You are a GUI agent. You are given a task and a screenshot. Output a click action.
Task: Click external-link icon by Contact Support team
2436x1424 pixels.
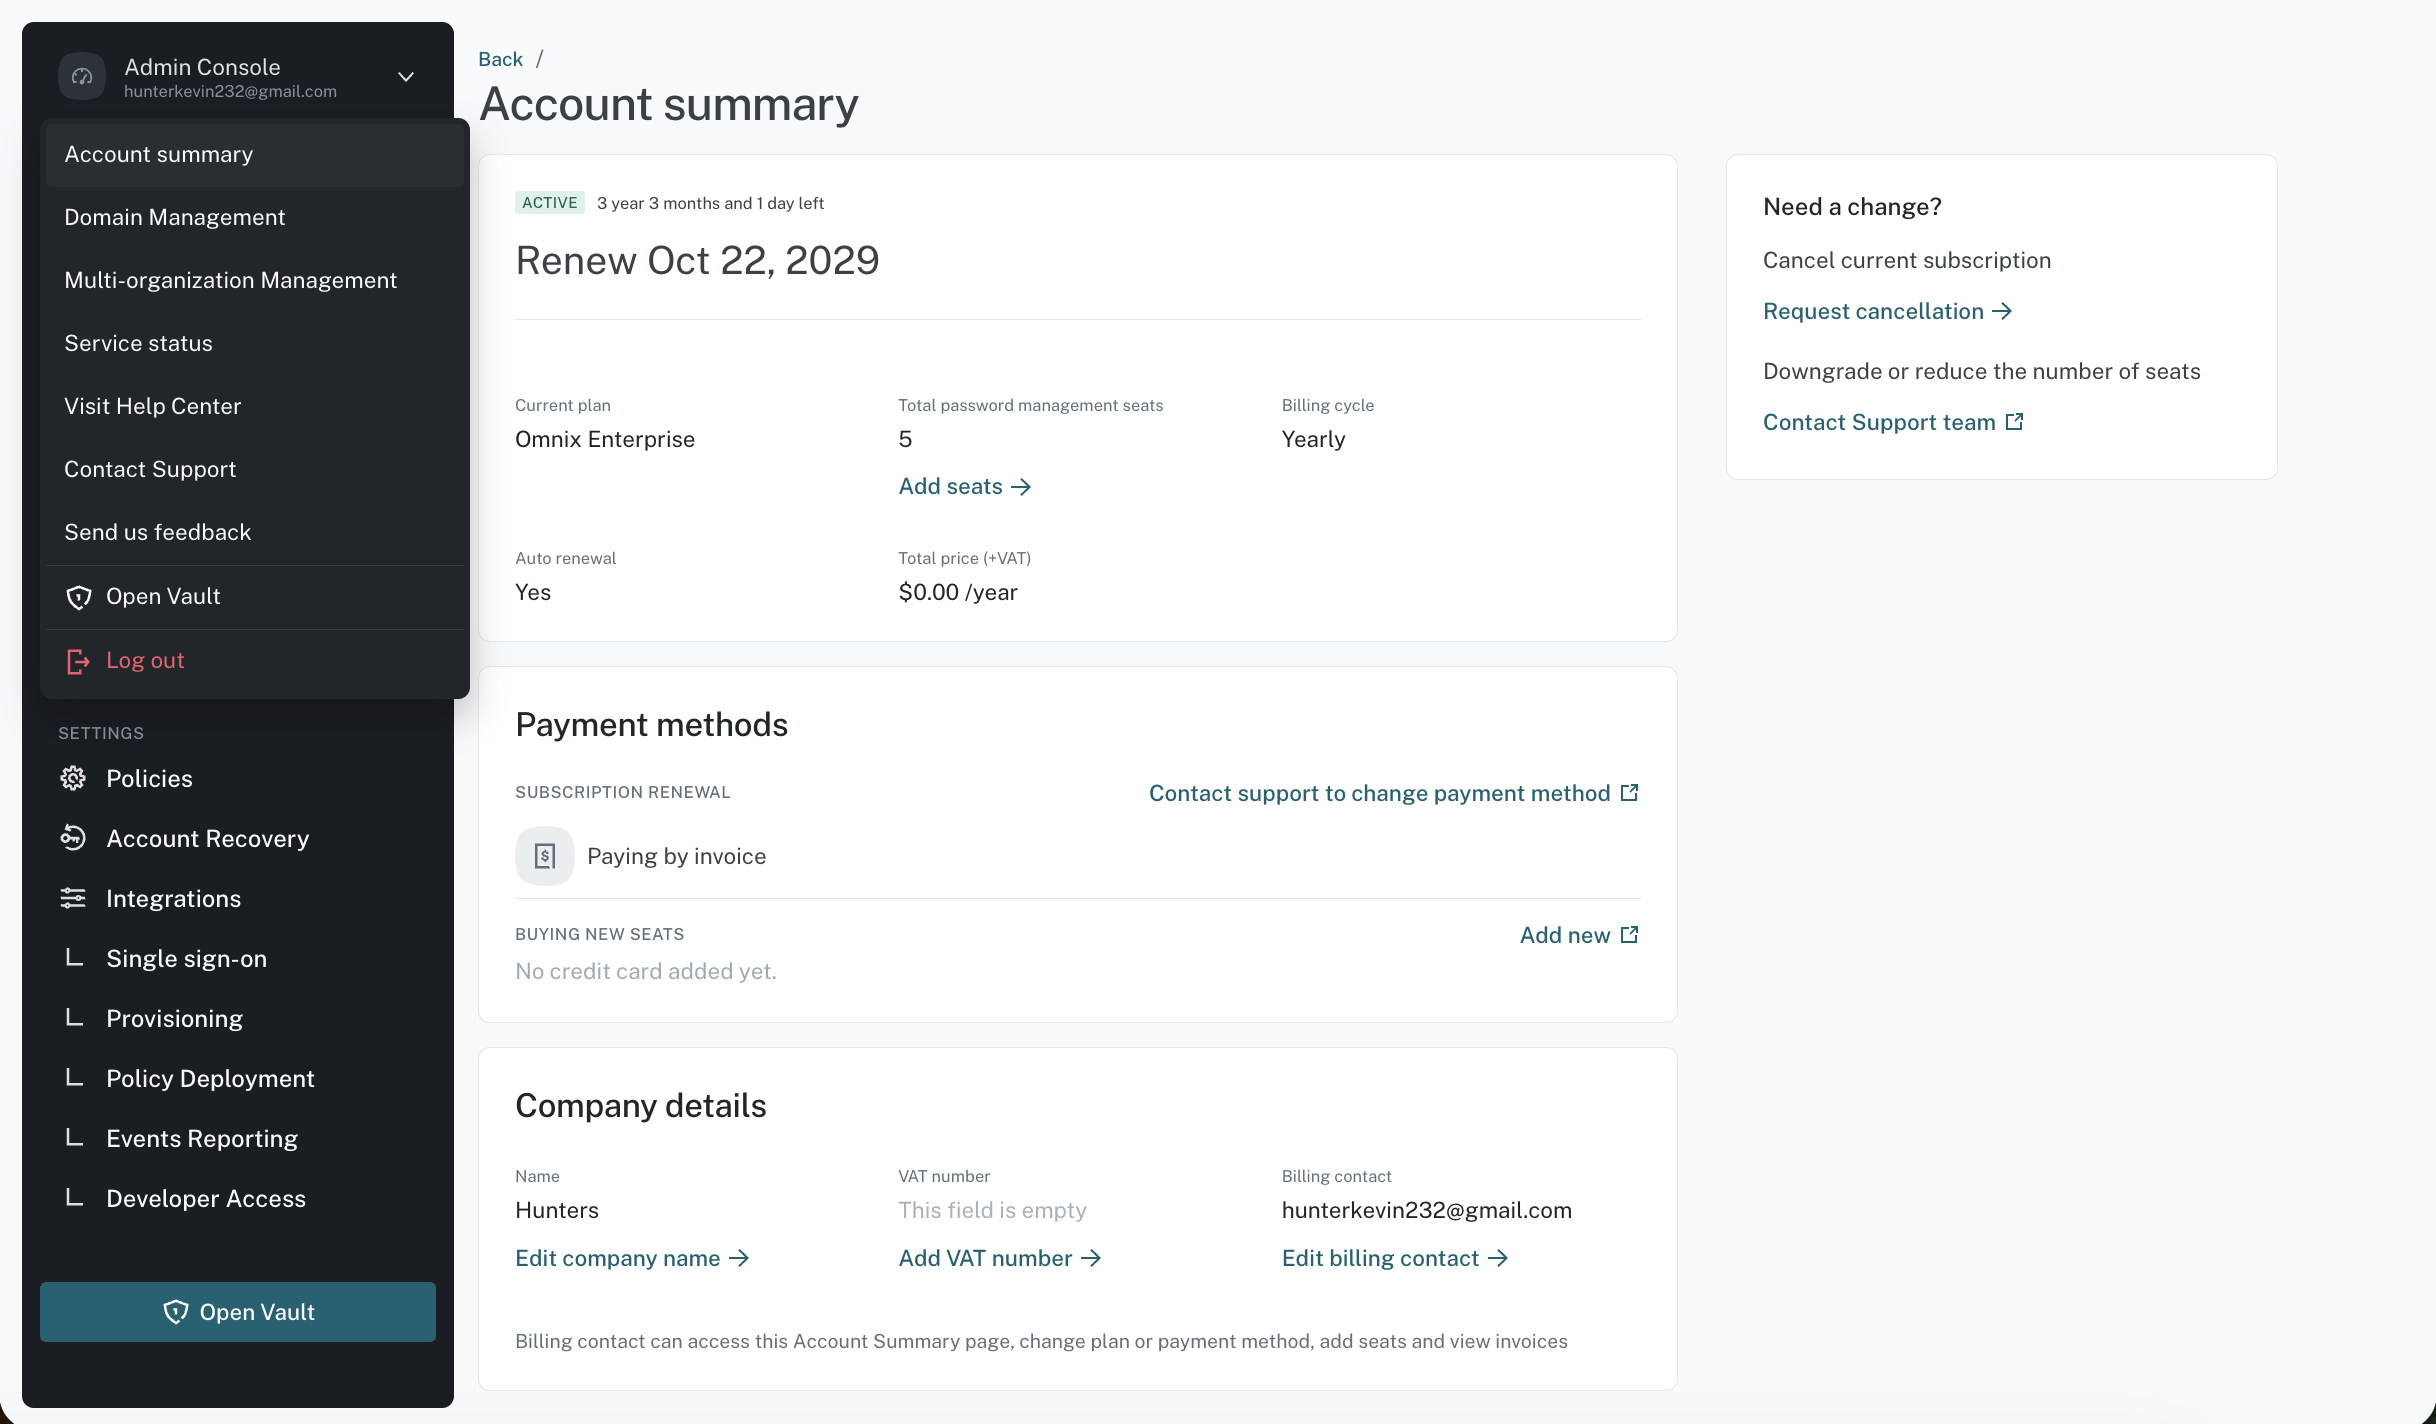2015,422
